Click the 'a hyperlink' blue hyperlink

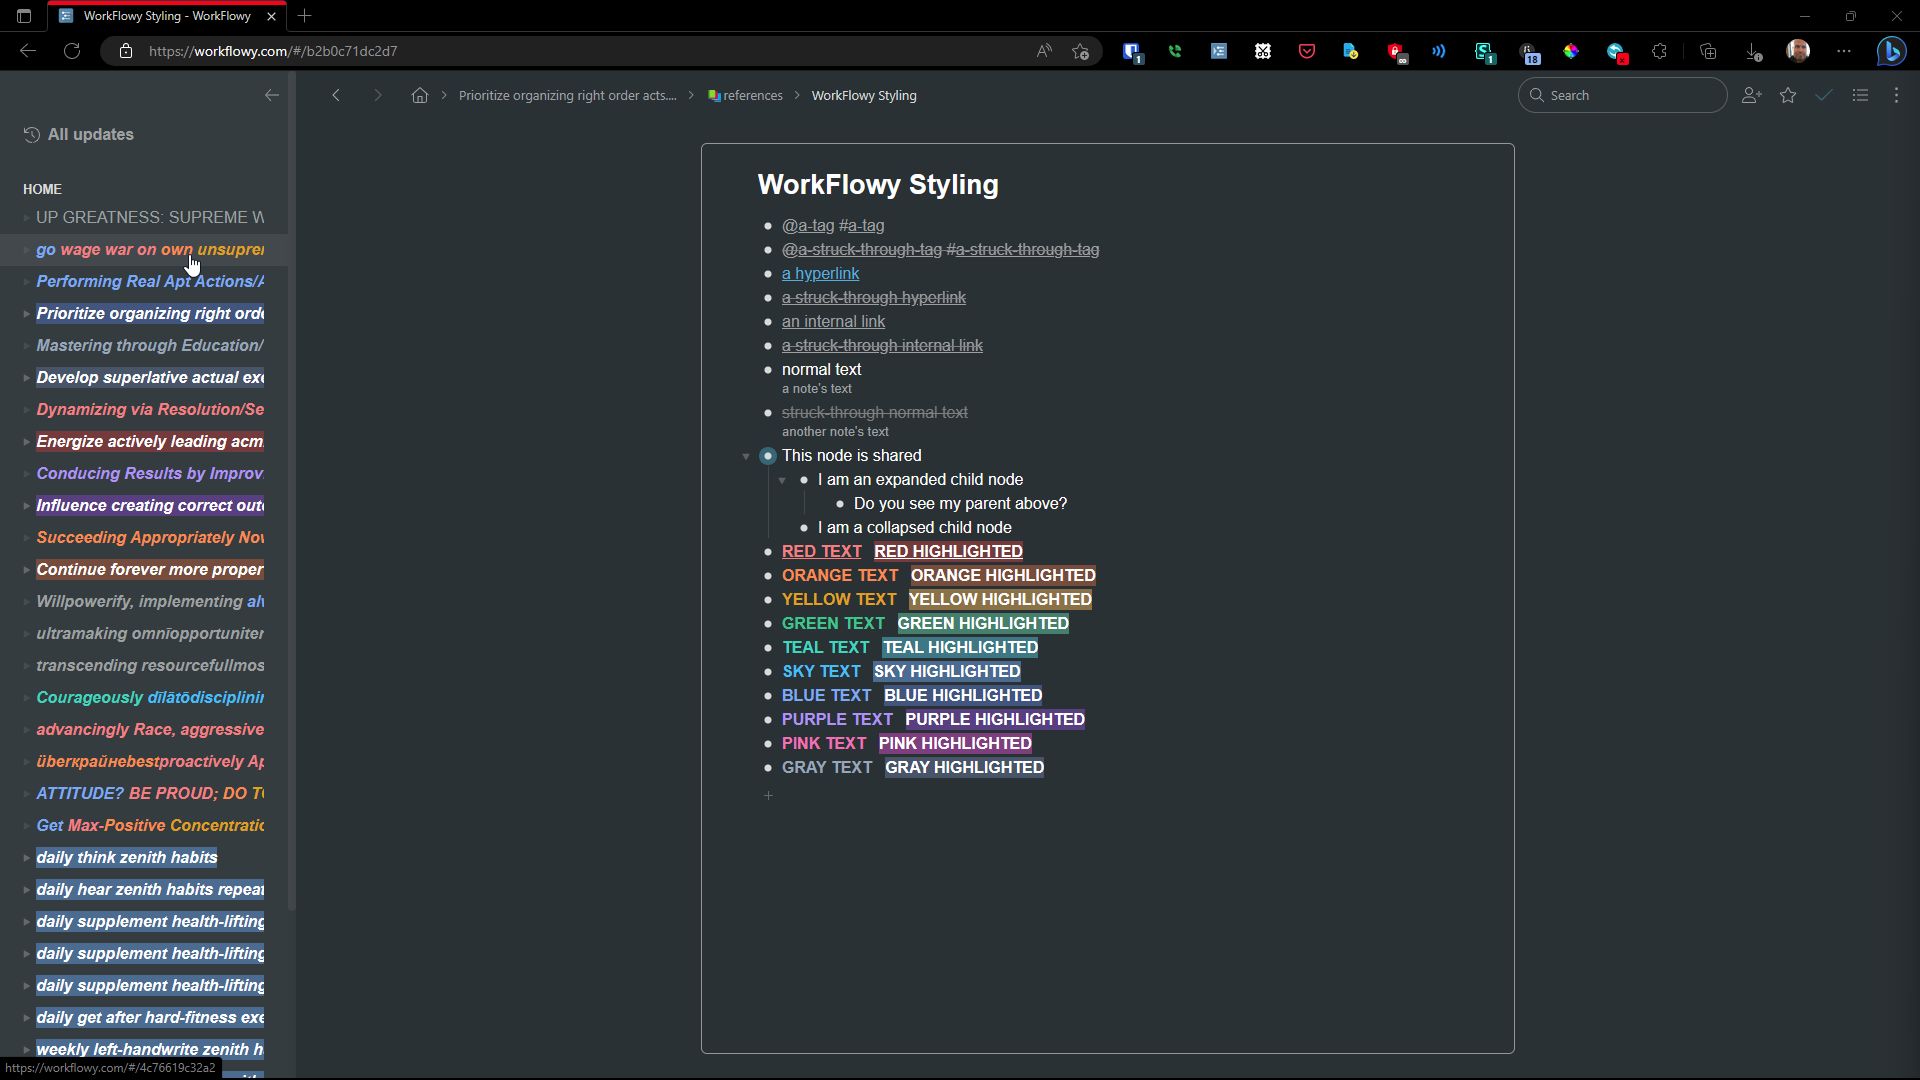coord(820,273)
